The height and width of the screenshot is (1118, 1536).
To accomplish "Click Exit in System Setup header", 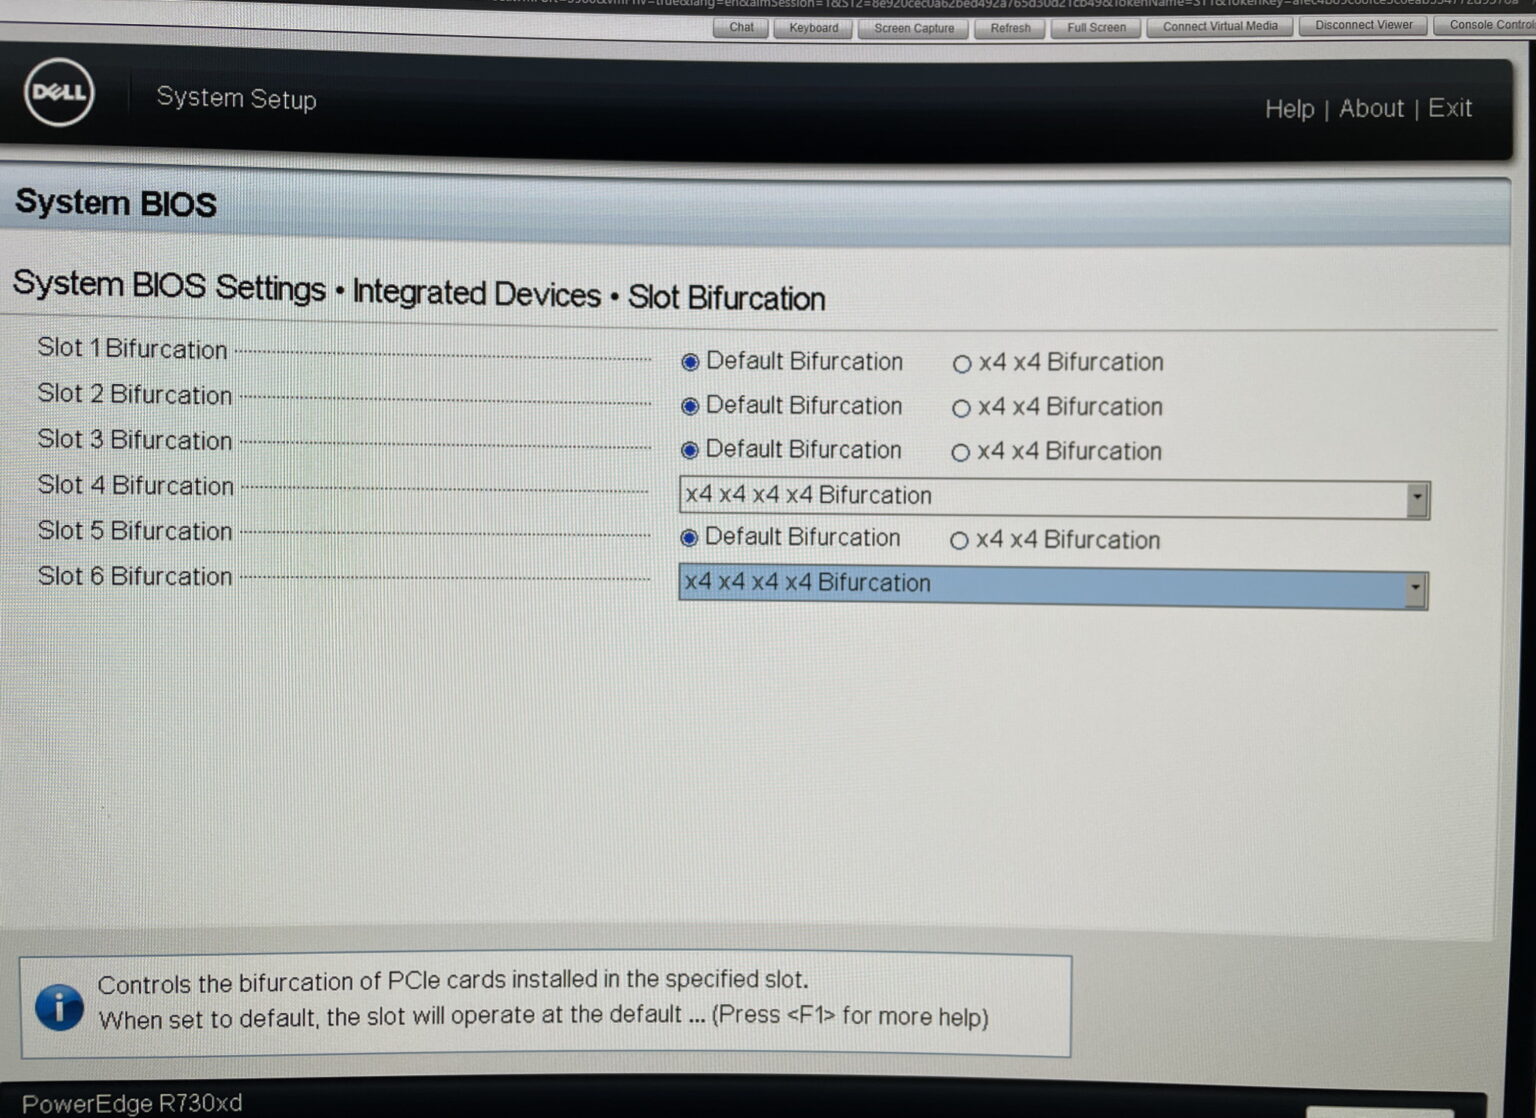I will point(1449,108).
